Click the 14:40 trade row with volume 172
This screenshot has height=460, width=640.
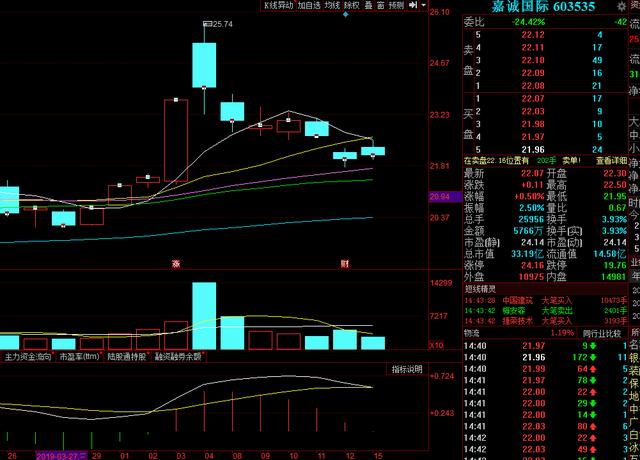[x=545, y=358]
